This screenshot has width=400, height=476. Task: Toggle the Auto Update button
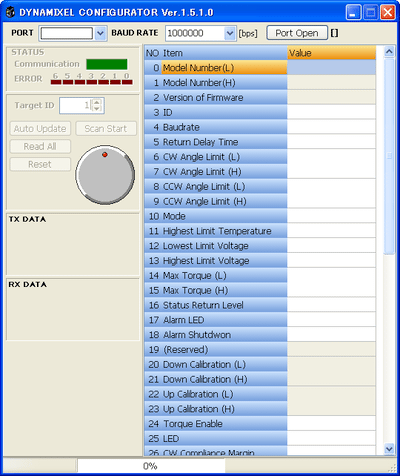pos(40,129)
